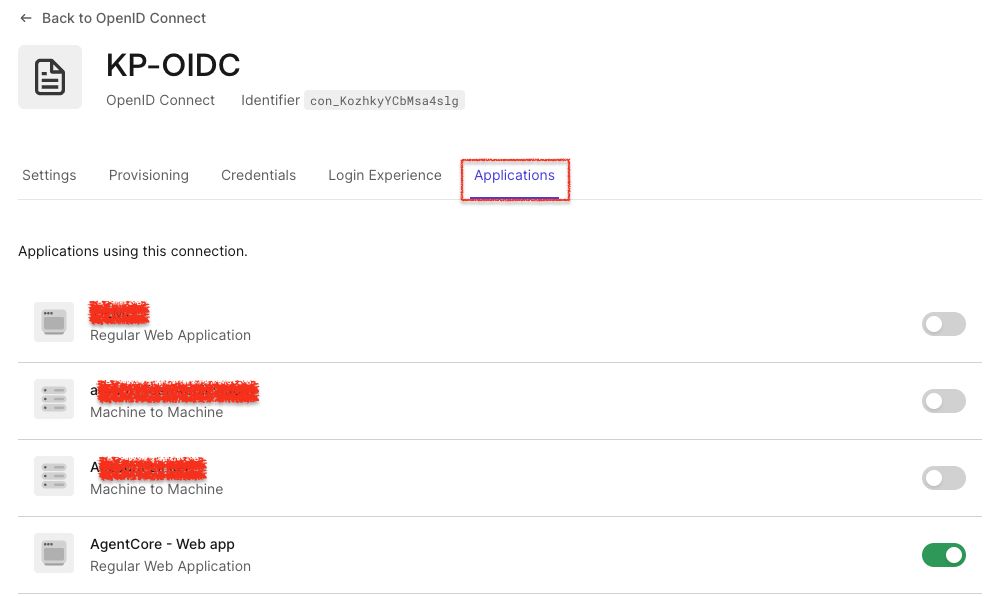The width and height of the screenshot is (992, 597).
Task: Click the Machine to Machine icon on second row
Action: [x=53, y=398]
